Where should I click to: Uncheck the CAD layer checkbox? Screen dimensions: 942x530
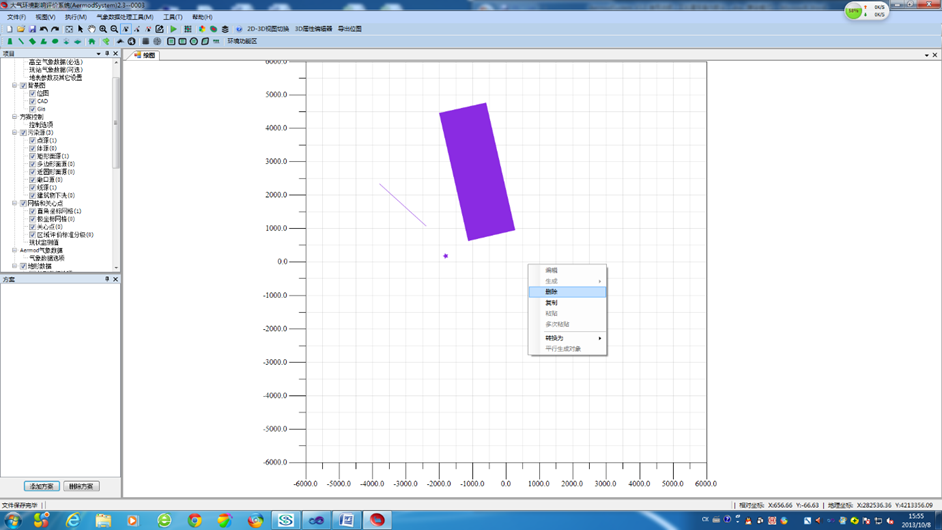(32, 101)
